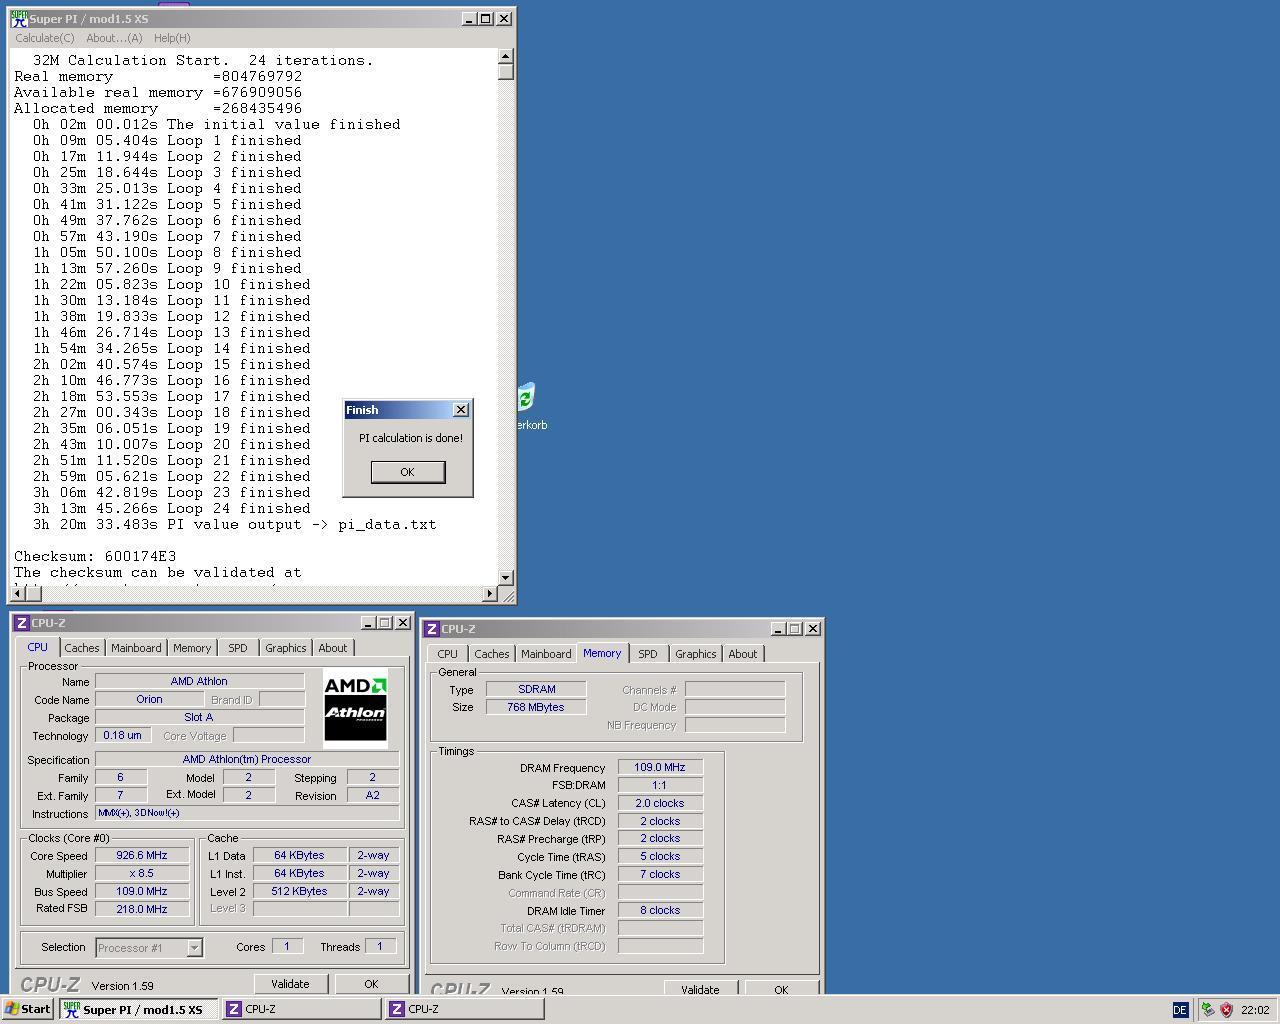
Task: Click Validate in CPU-Z CPU window
Action: [x=290, y=984]
